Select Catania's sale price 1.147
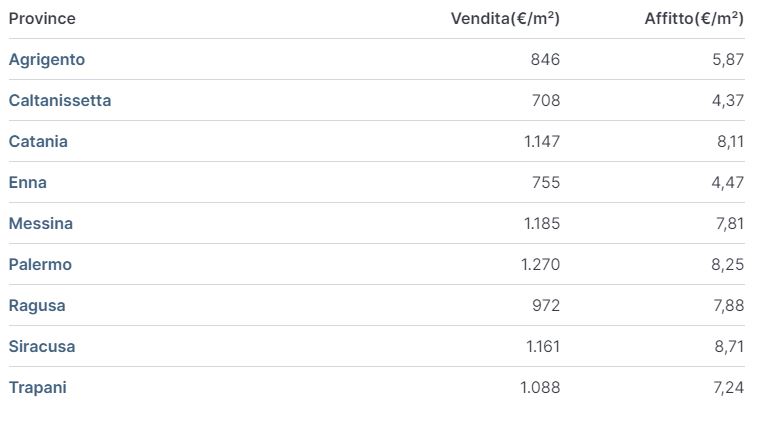 (542, 142)
